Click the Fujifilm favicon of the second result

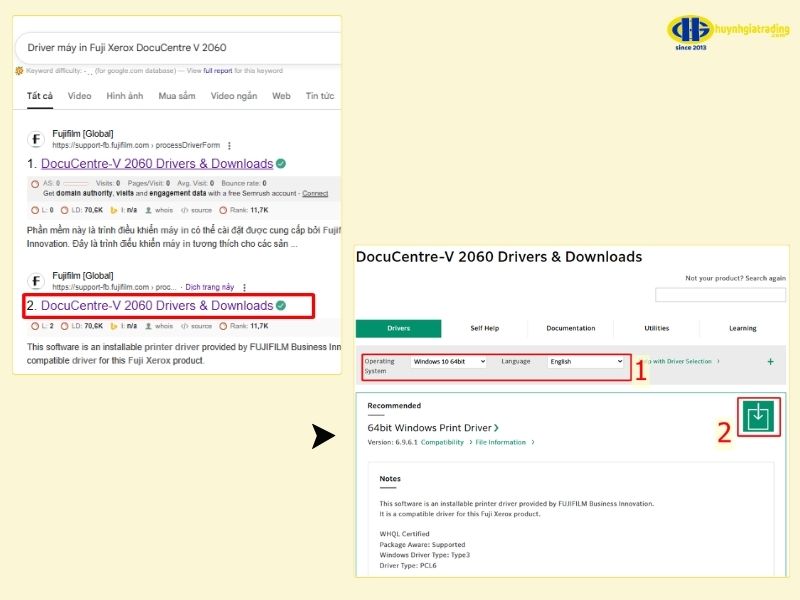pyautogui.click(x=36, y=281)
